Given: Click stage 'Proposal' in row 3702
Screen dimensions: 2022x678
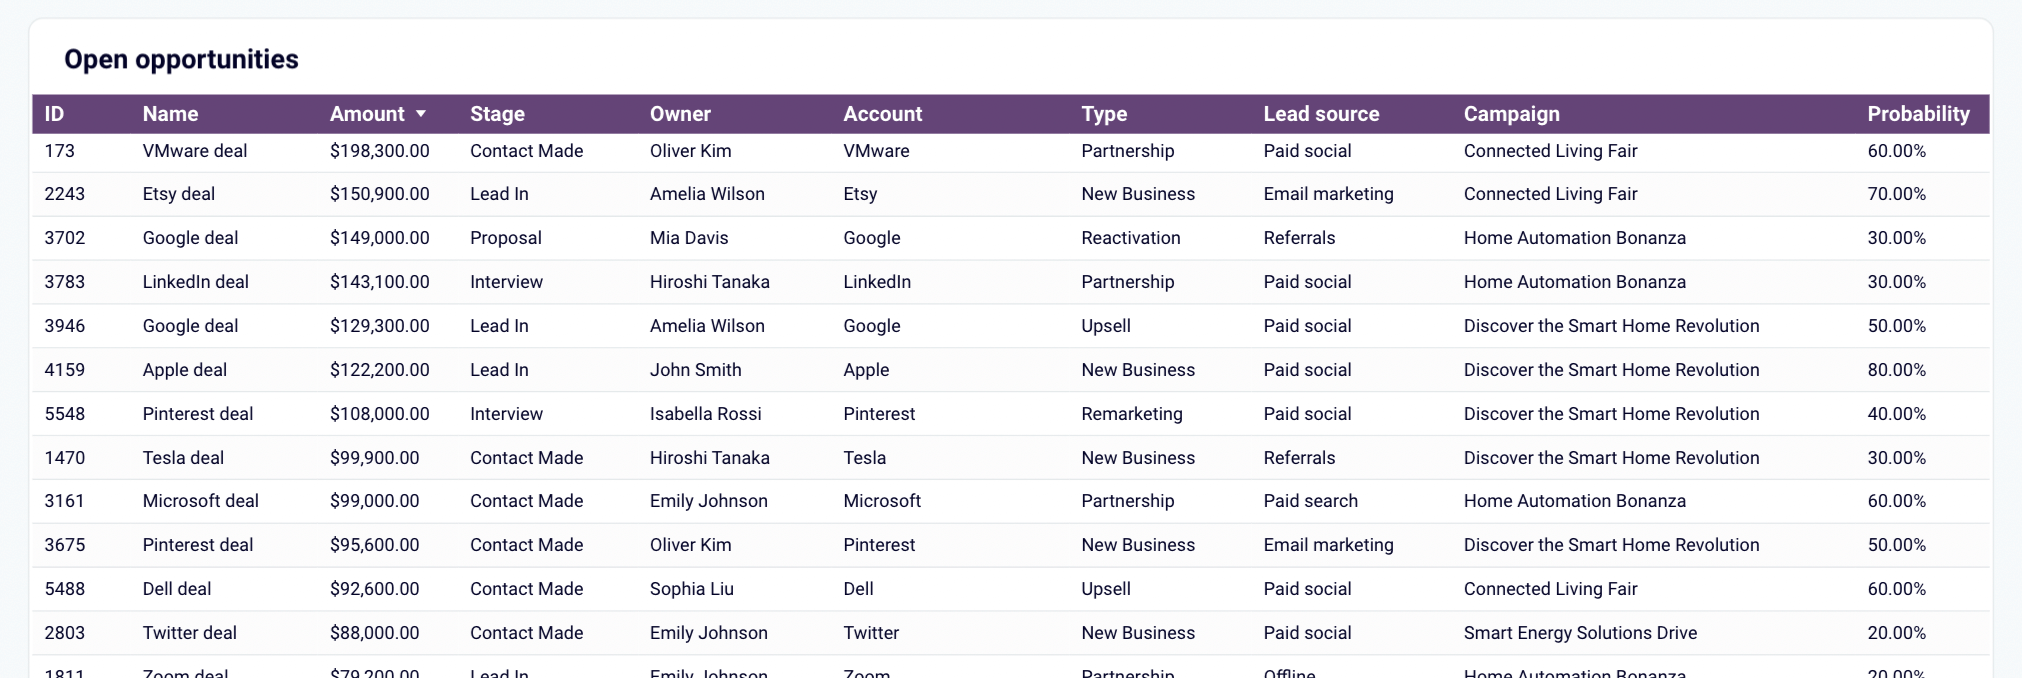Looking at the screenshot, I should 506,238.
